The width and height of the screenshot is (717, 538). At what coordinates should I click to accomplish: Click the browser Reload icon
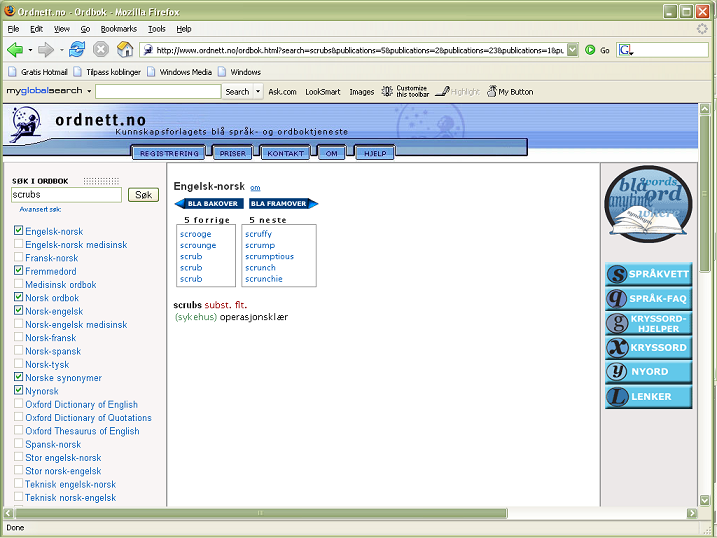(76, 49)
